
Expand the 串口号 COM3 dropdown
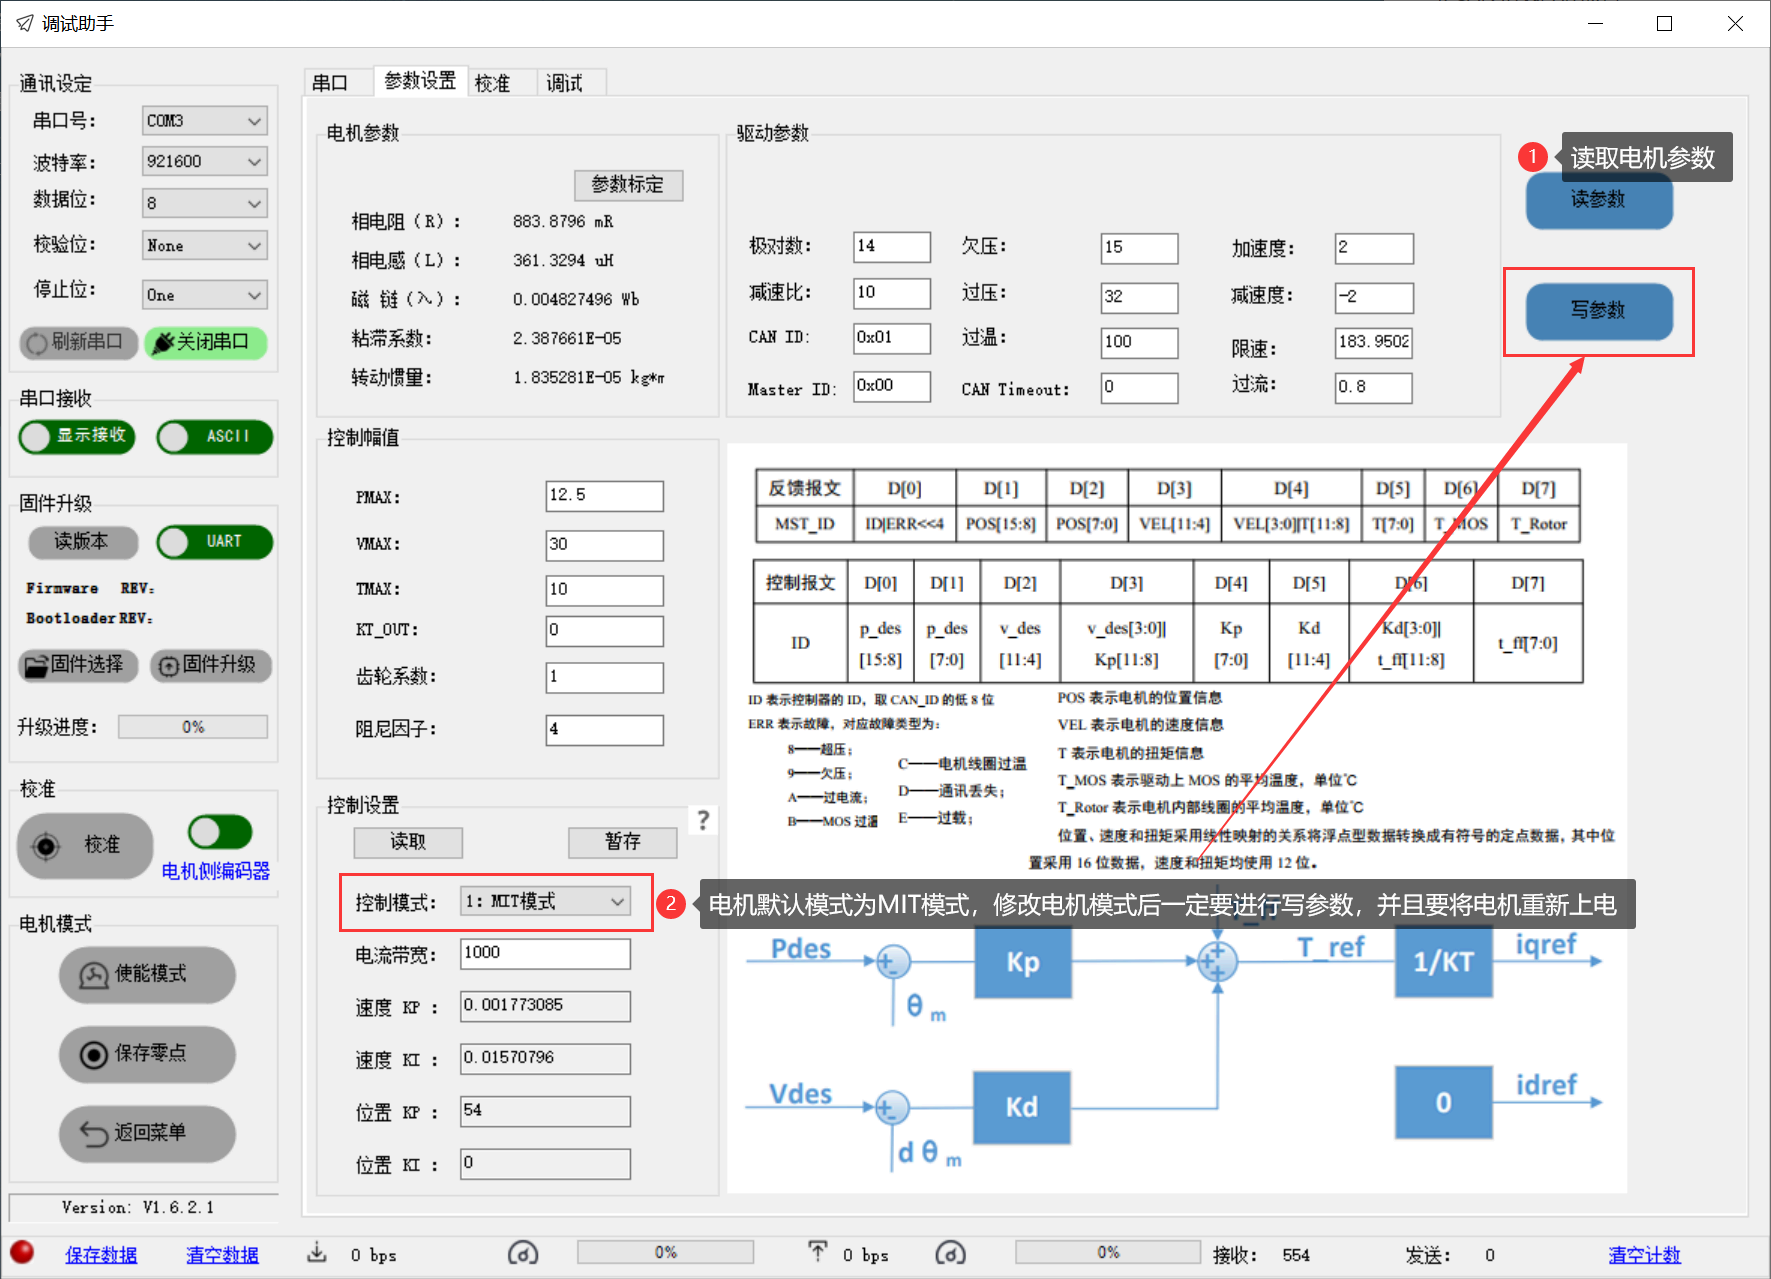point(204,121)
